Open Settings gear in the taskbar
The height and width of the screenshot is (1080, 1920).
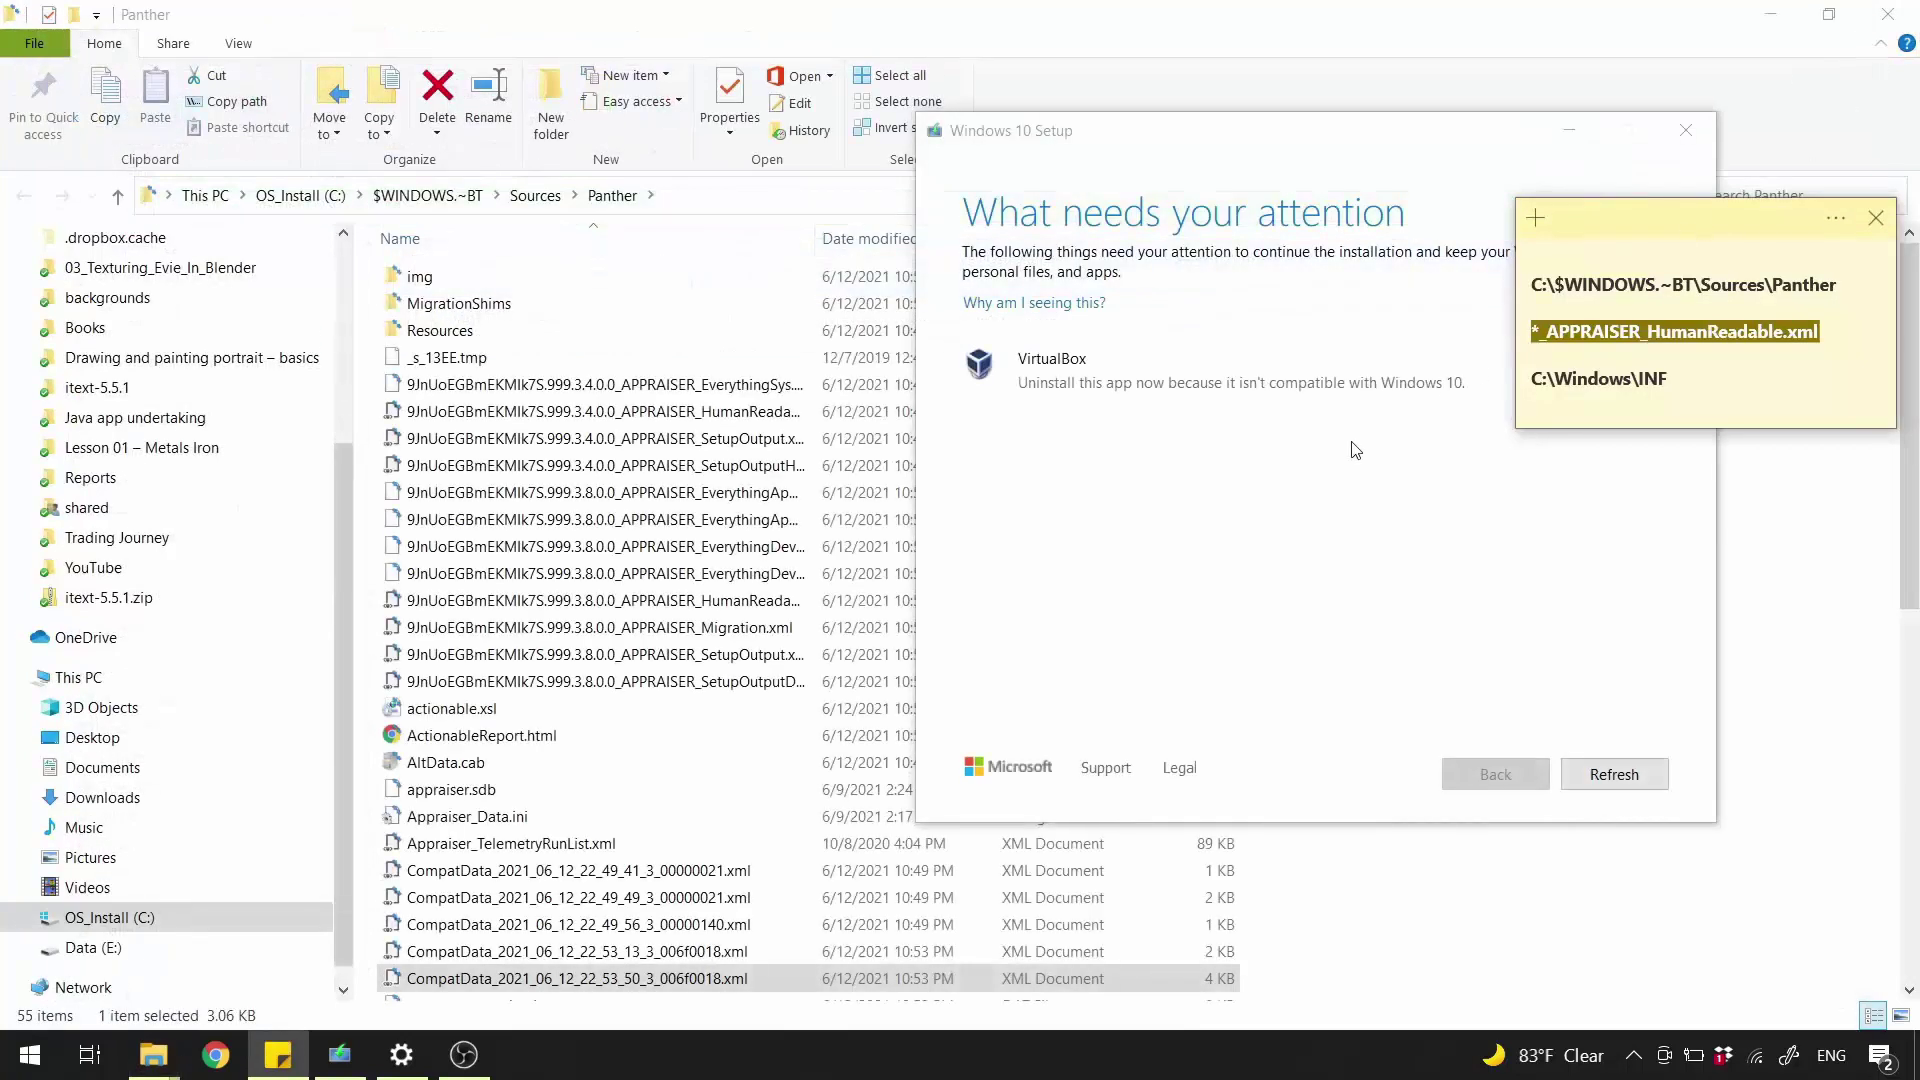(401, 1055)
